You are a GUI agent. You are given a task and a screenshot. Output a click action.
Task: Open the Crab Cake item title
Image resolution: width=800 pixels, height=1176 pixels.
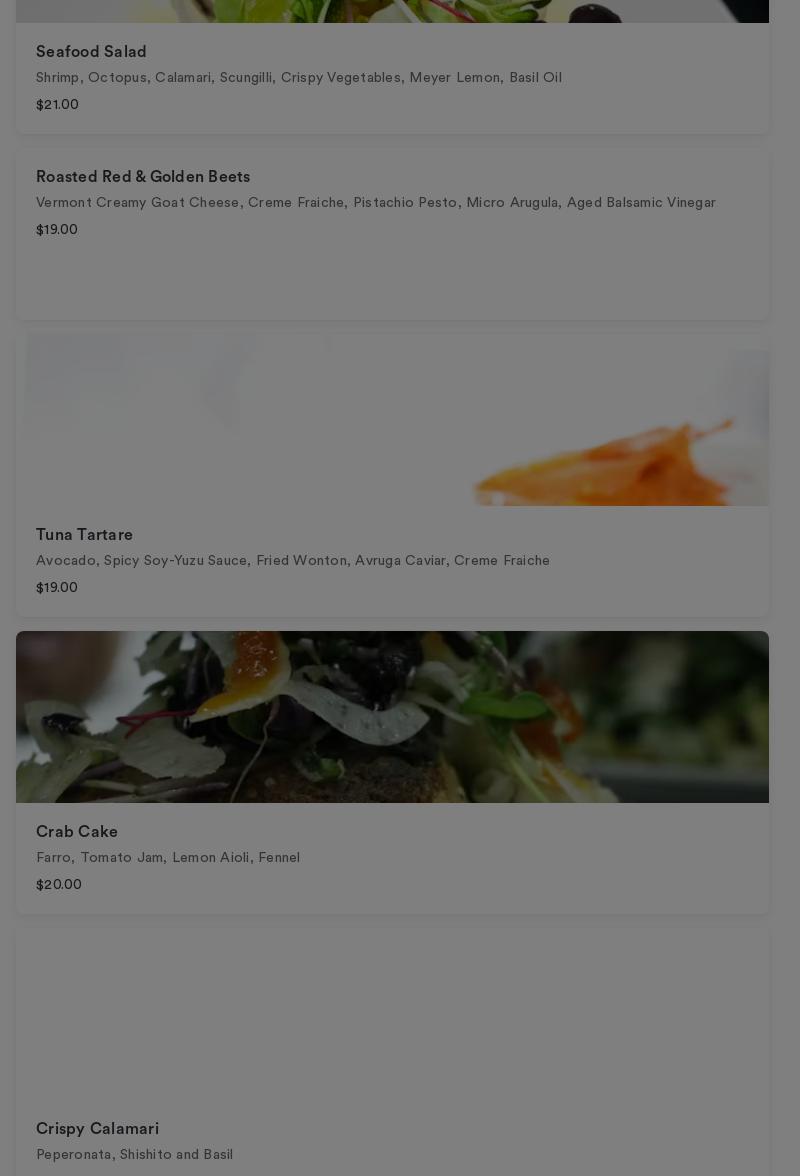click(76, 832)
